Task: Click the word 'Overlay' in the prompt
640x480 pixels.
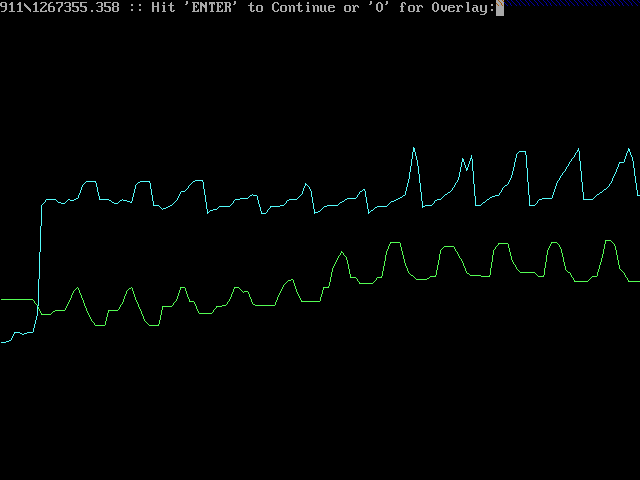Action: (x=459, y=8)
